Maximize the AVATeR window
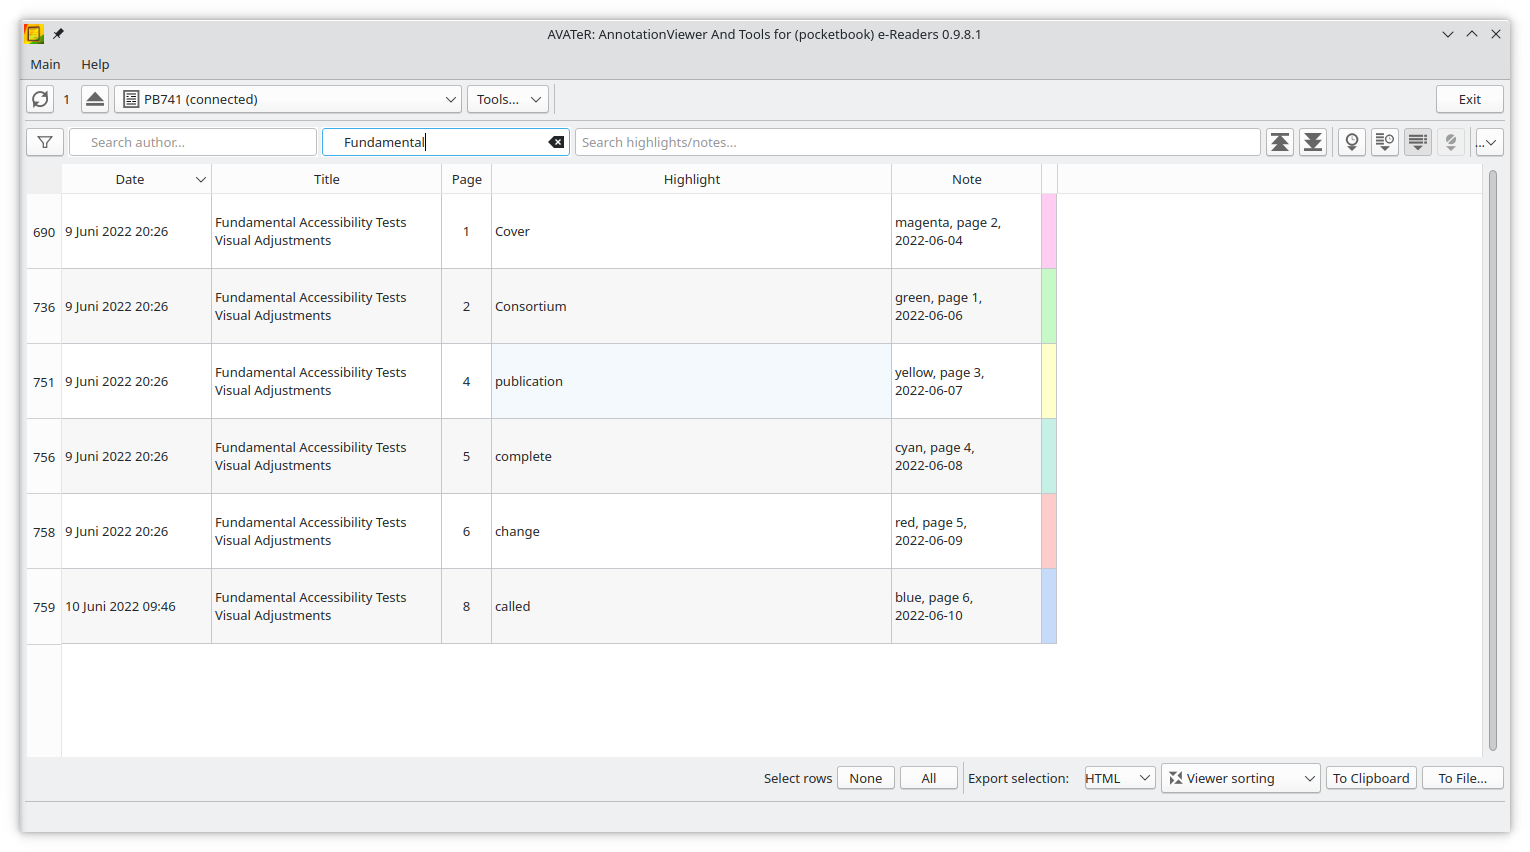The image size is (1530, 852). [1472, 34]
